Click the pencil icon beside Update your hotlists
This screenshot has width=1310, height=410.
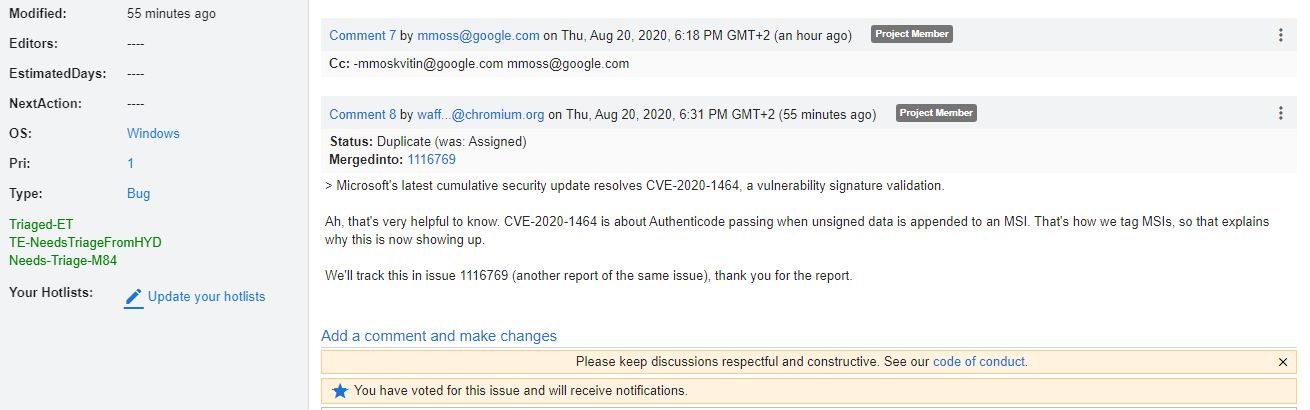pos(134,298)
